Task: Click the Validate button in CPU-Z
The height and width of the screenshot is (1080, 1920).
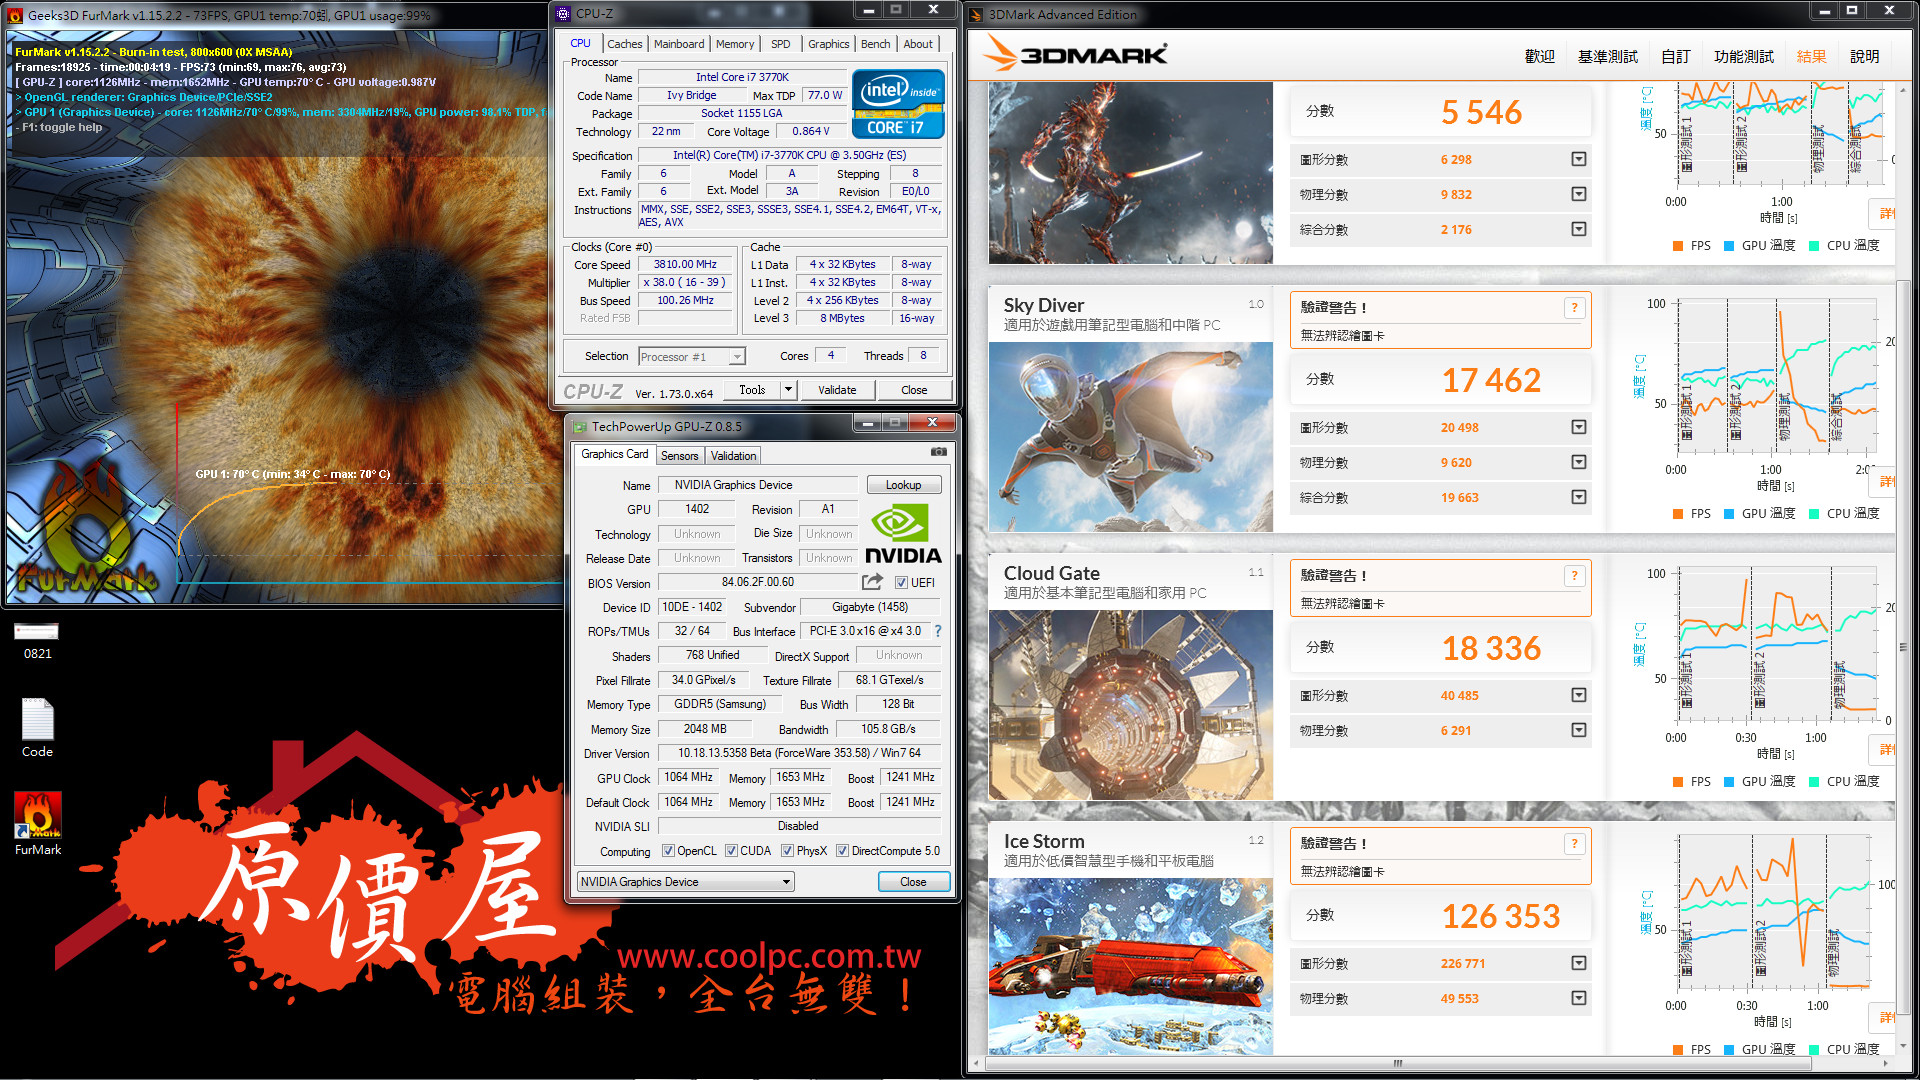Action: [x=837, y=390]
